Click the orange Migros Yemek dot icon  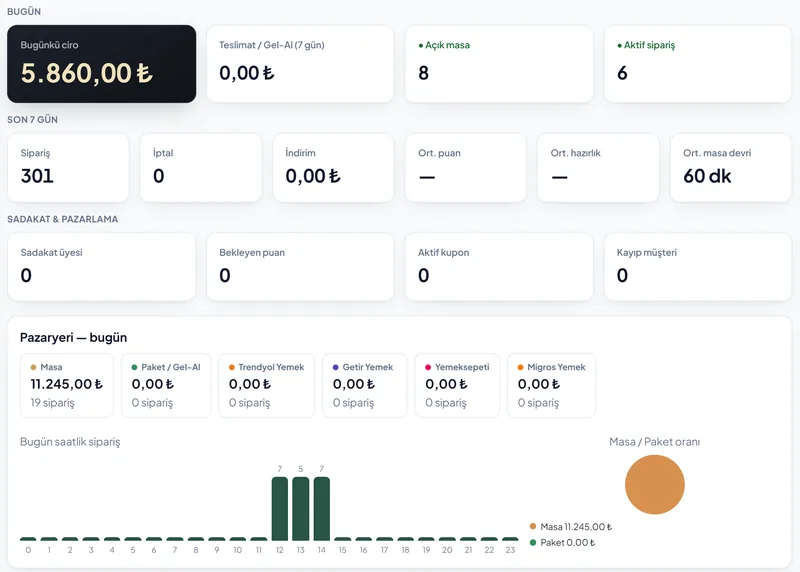520,367
